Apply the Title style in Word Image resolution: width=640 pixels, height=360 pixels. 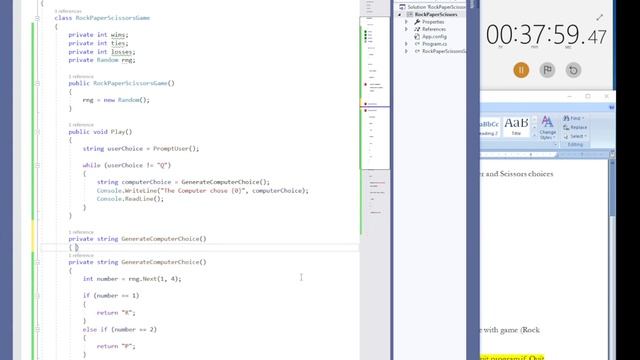coord(516,127)
